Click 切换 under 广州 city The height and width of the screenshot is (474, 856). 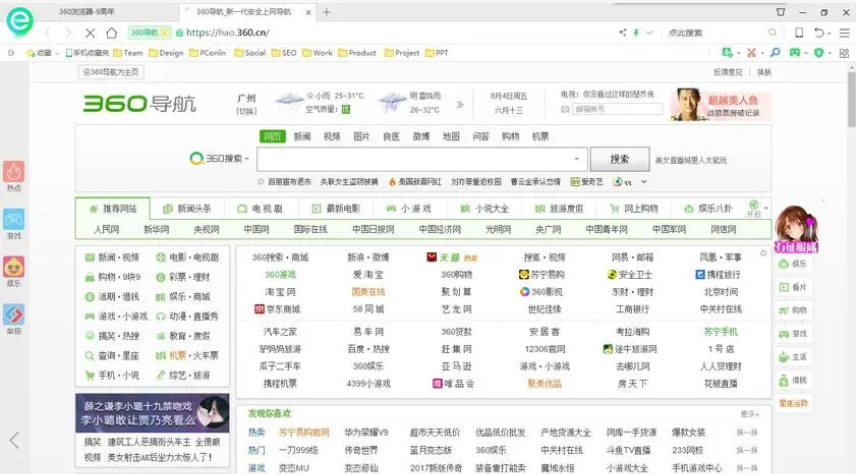(246, 111)
